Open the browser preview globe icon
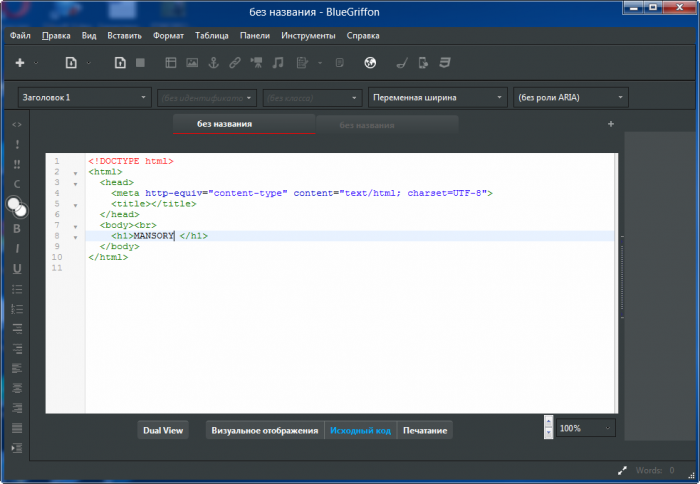700x484 pixels. (370, 63)
